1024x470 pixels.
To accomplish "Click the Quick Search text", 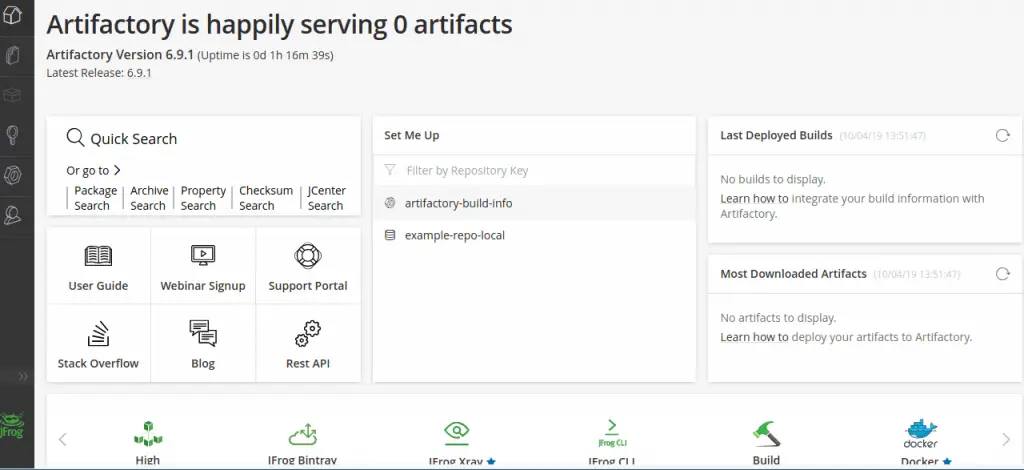I will click(x=134, y=138).
